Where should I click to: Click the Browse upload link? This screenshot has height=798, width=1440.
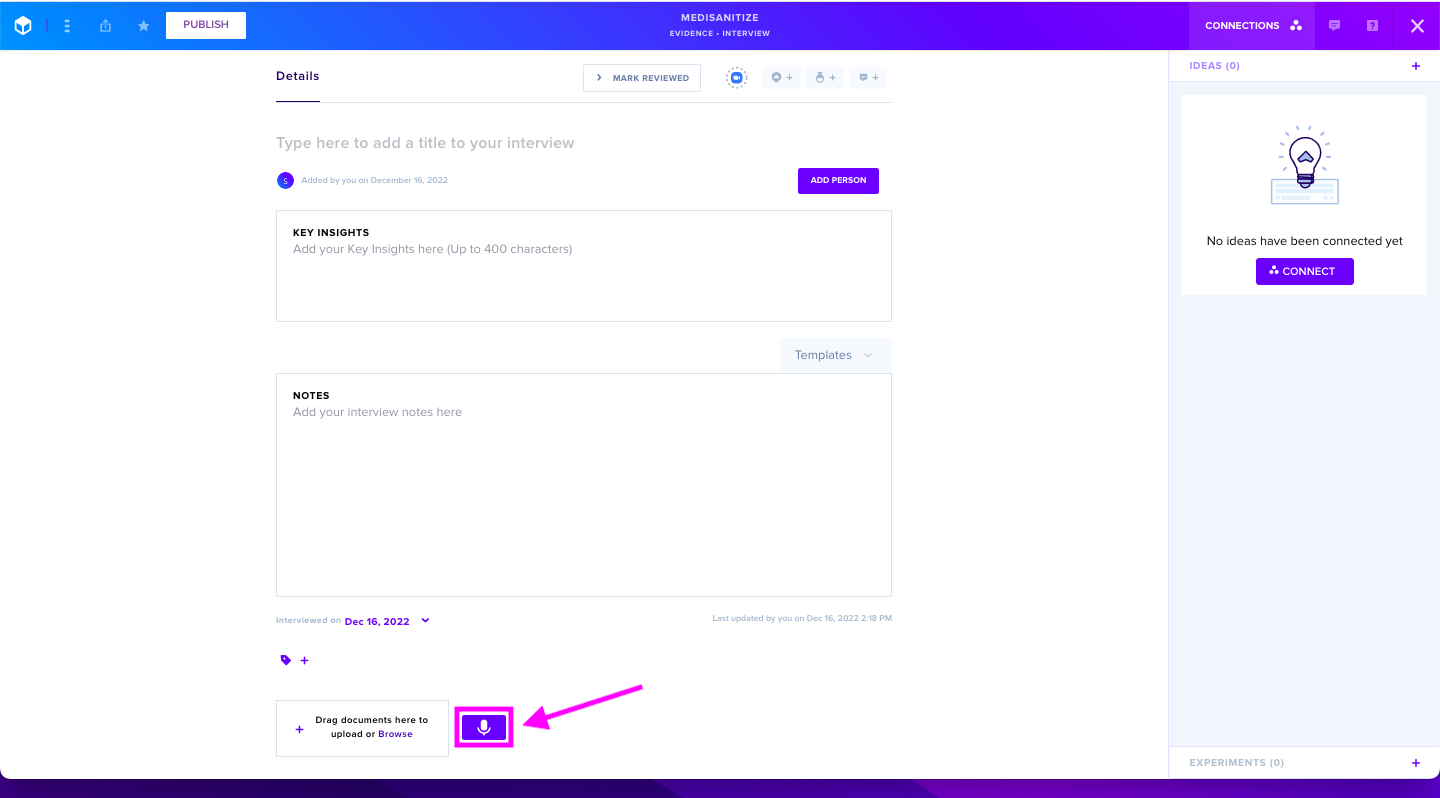[x=395, y=734]
